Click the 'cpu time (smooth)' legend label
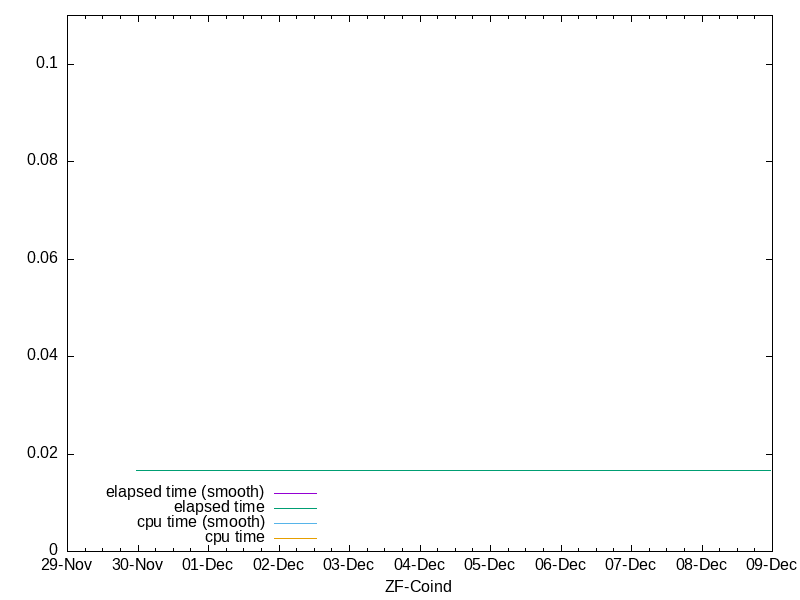 (x=201, y=522)
